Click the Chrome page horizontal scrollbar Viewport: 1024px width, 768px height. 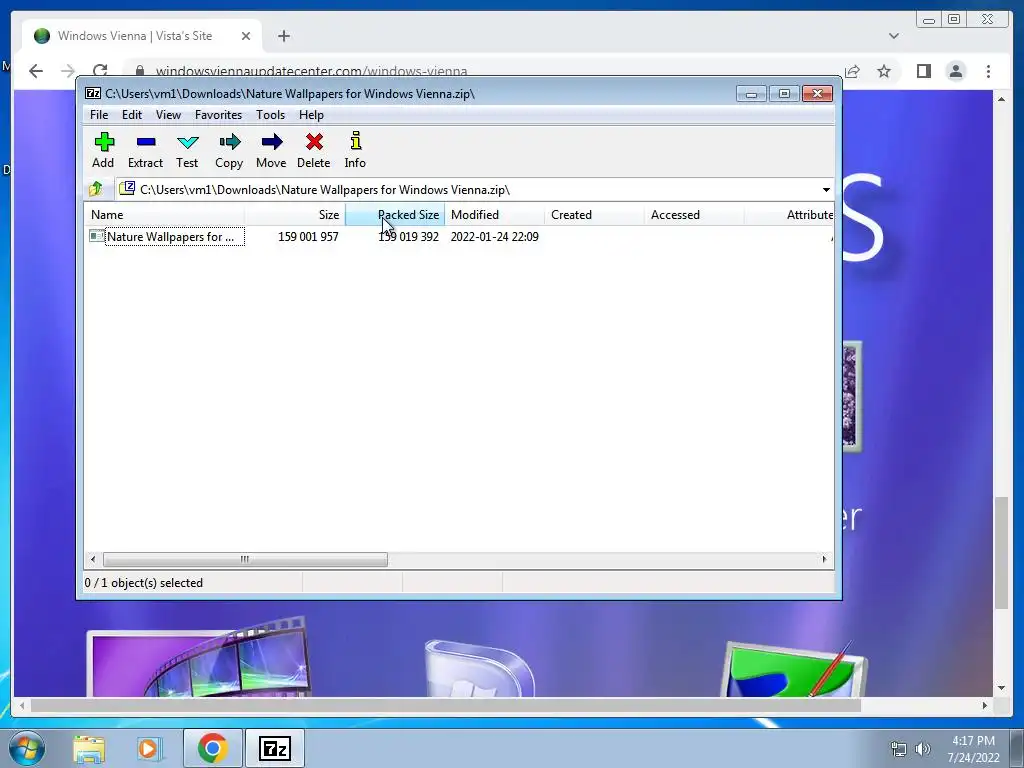tap(446, 705)
